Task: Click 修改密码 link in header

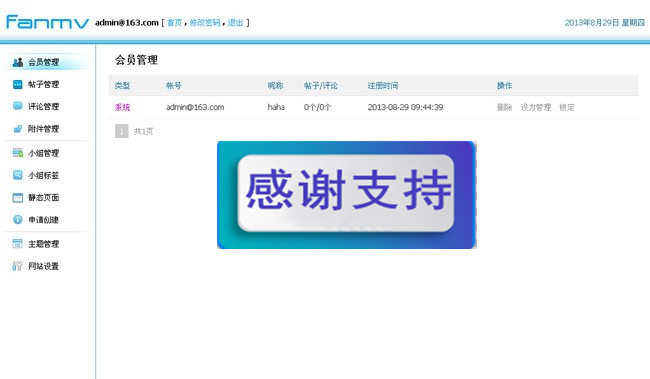Action: (205, 23)
